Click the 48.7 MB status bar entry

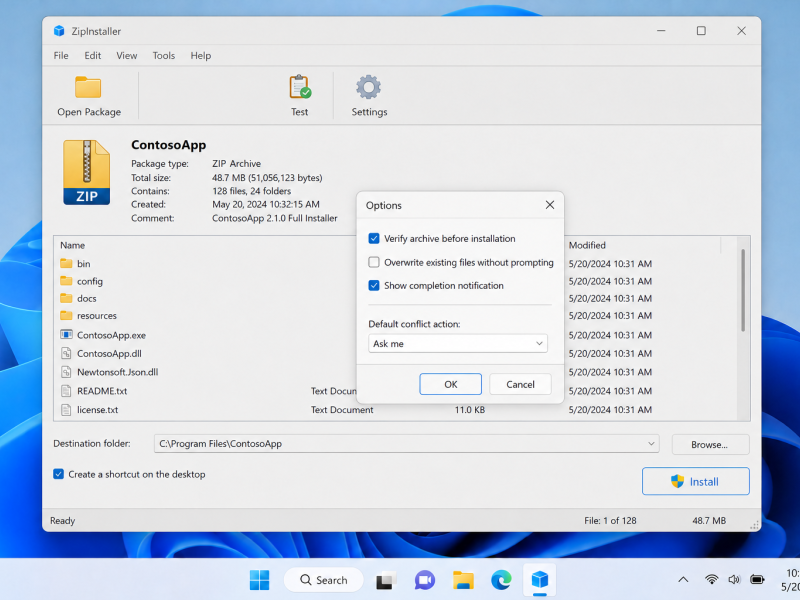709,520
